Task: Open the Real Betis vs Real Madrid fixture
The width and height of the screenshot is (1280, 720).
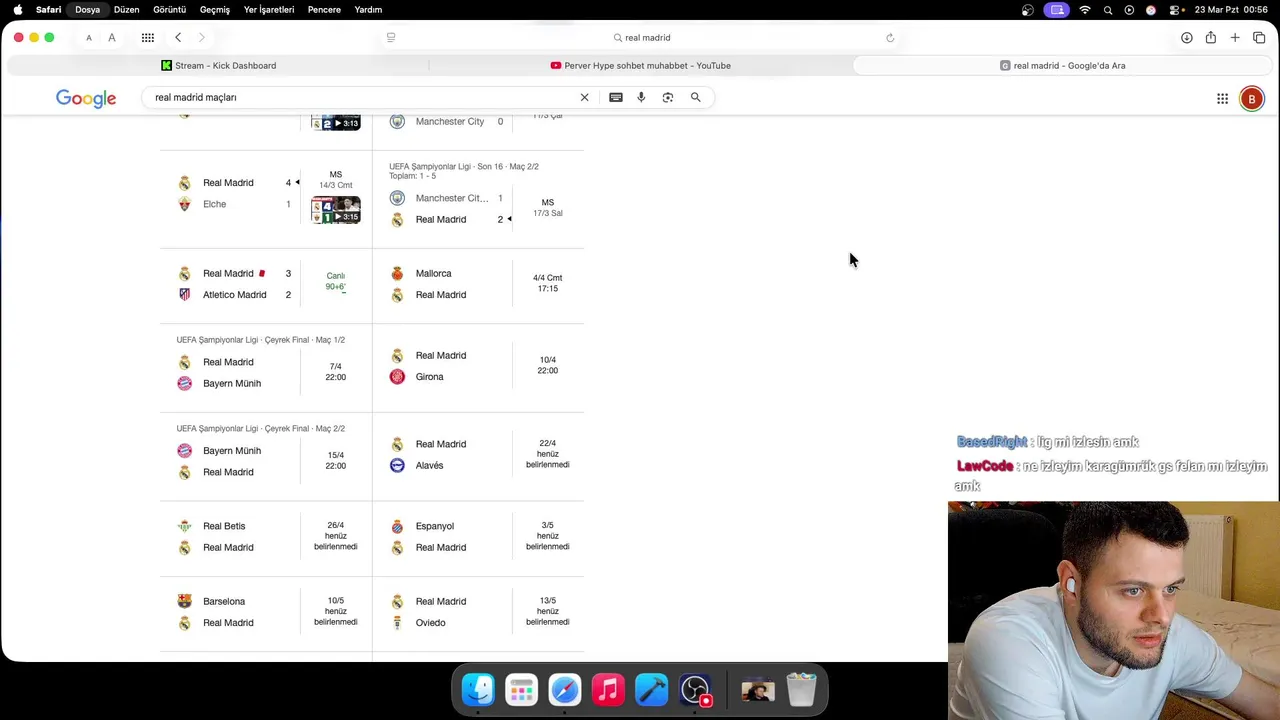Action: [265, 538]
